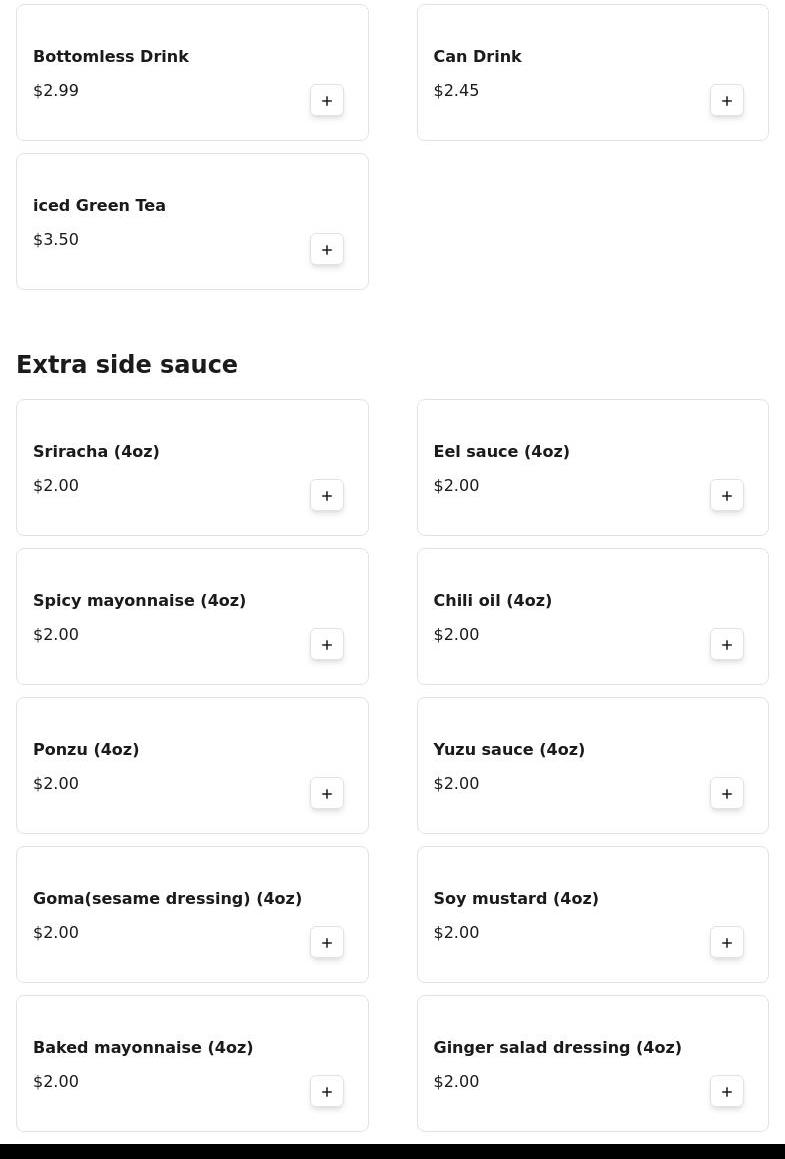Add Goma sesame dressing to cart
Image resolution: width=785 pixels, height=1159 pixels.
(327, 942)
